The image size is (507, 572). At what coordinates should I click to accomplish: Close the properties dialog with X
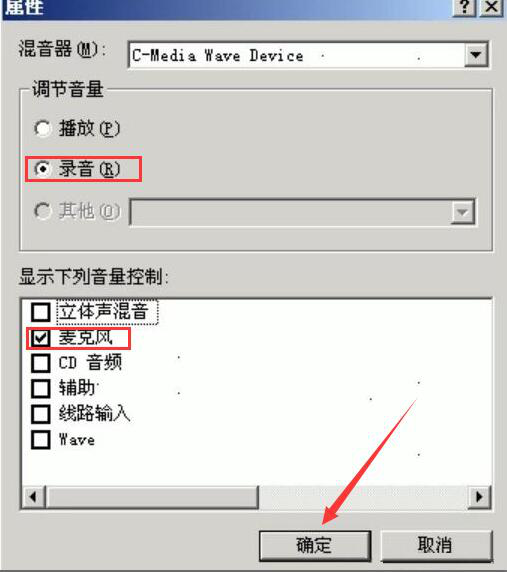491,7
